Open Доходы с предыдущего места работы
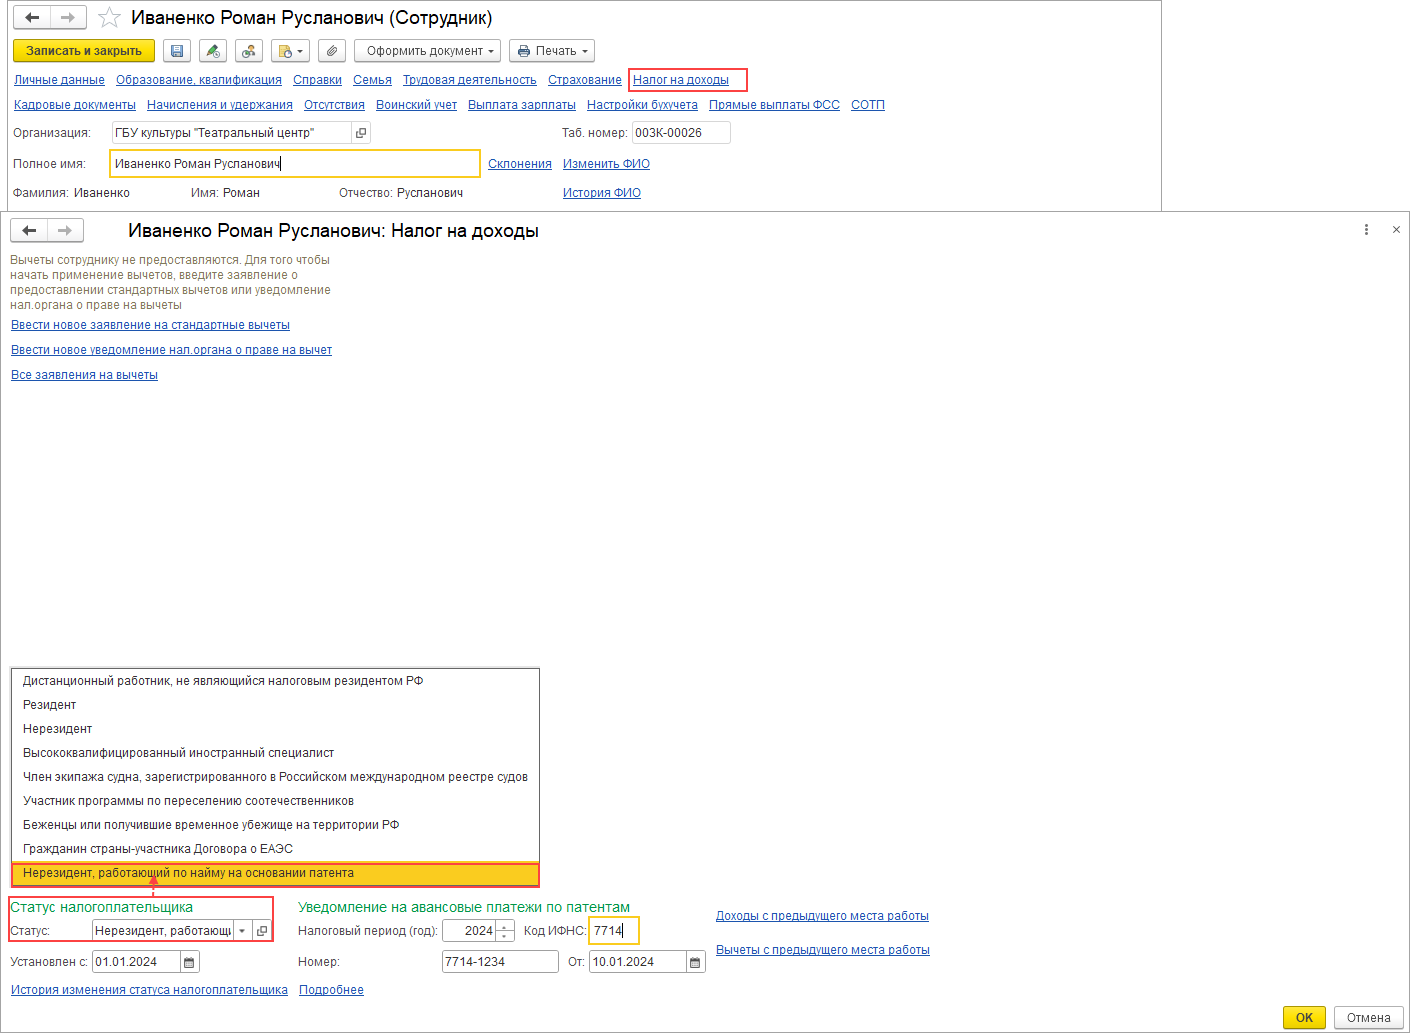The image size is (1410, 1033). [x=822, y=916]
